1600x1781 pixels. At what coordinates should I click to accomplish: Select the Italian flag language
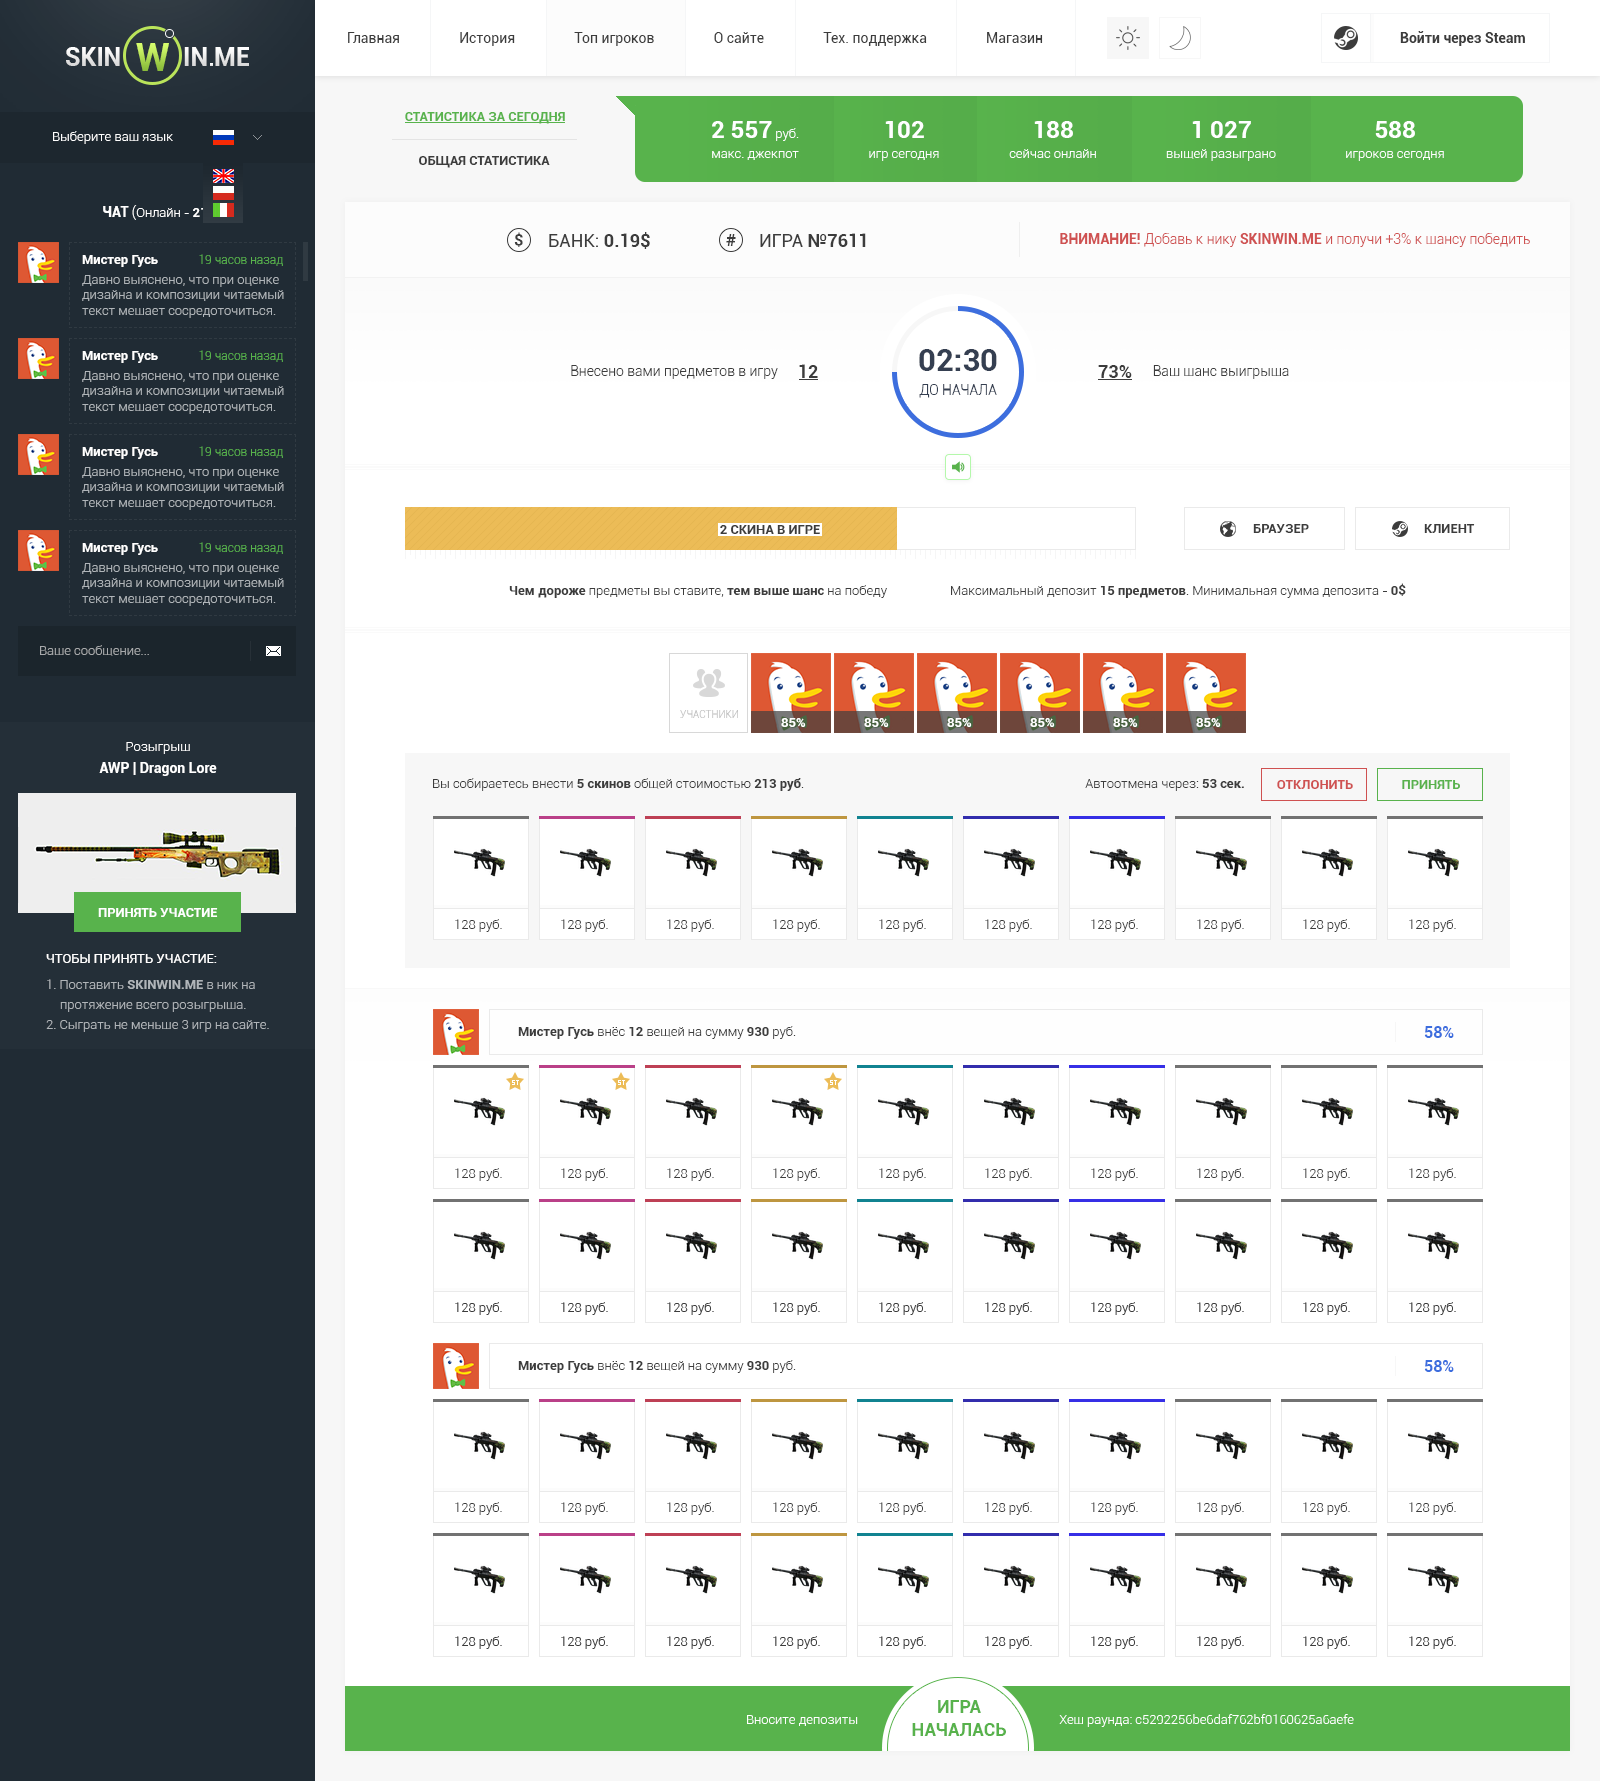[223, 210]
